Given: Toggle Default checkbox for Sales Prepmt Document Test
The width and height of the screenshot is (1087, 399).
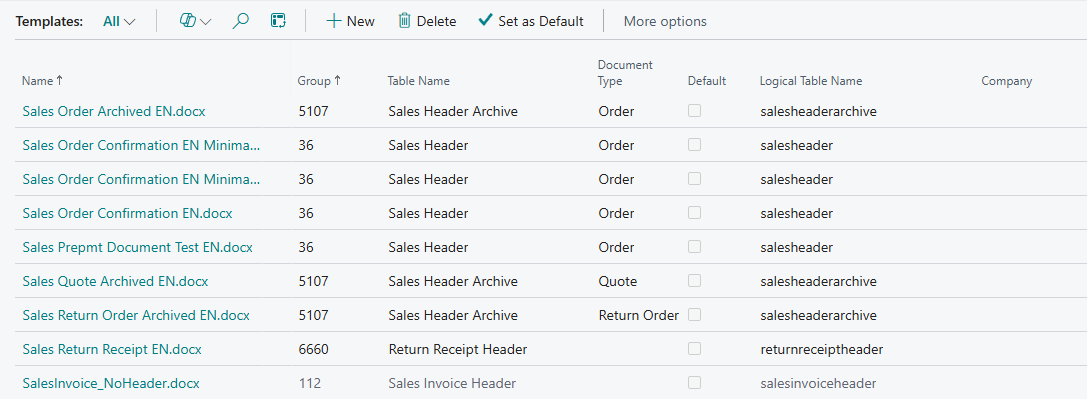Looking at the screenshot, I should [694, 247].
